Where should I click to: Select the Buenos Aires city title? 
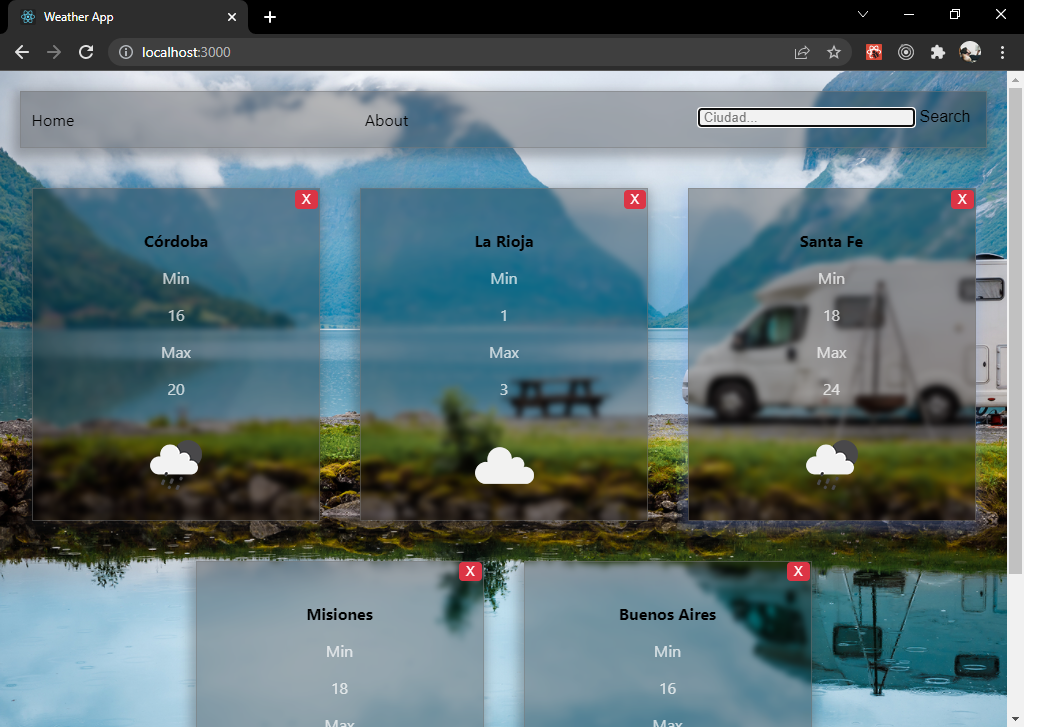pyautogui.click(x=667, y=615)
